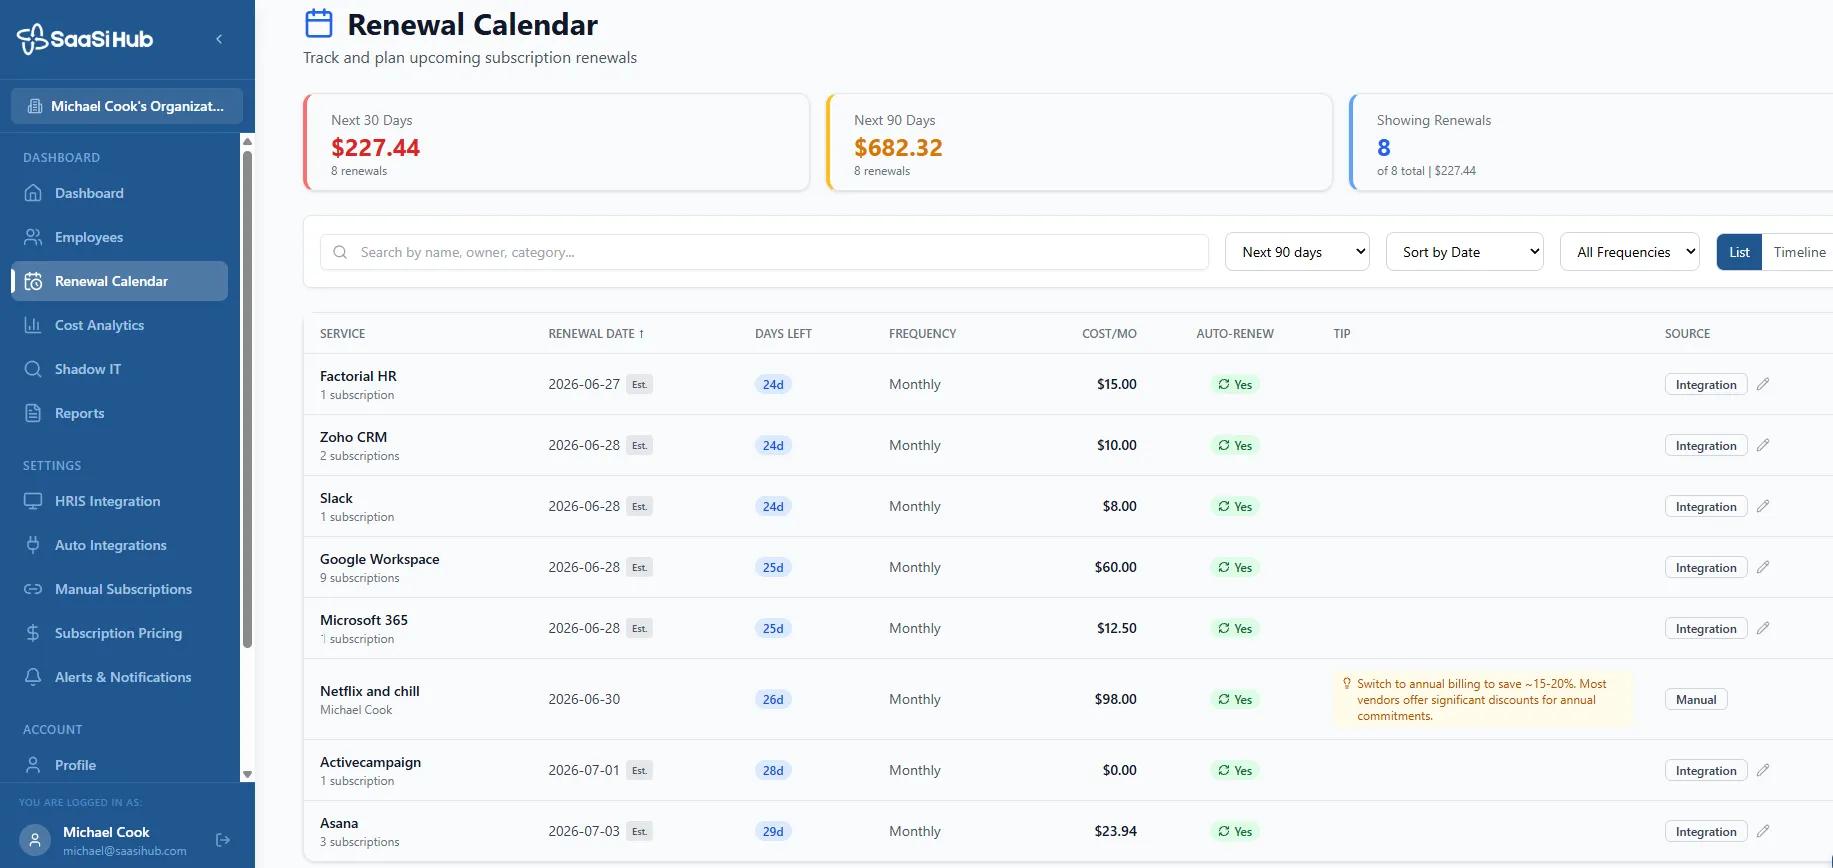1833x868 pixels.
Task: Click the Est. badge on Asana renewal date
Action: (x=639, y=831)
